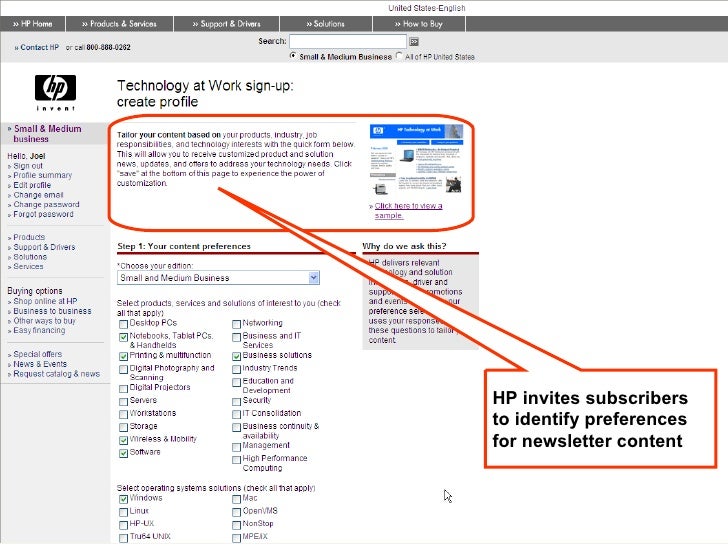Screen dimensions: 728x546
Task: Click the 'Click here to view a sample' link
Action: [408, 211]
